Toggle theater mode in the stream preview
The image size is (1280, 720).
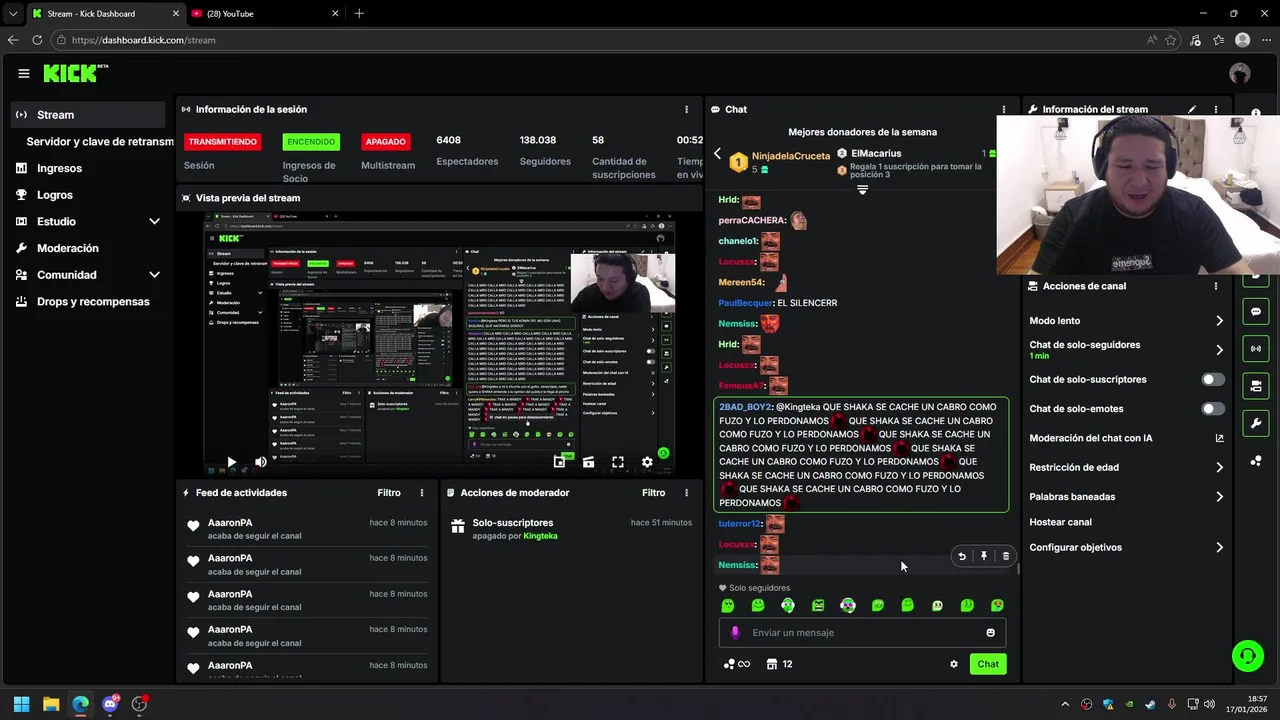[588, 462]
